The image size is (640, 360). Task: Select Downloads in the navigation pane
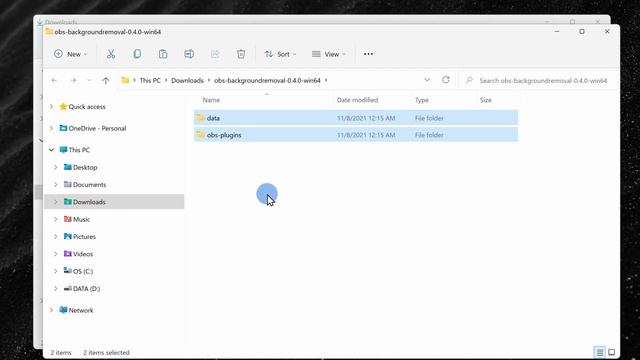pyautogui.click(x=89, y=202)
